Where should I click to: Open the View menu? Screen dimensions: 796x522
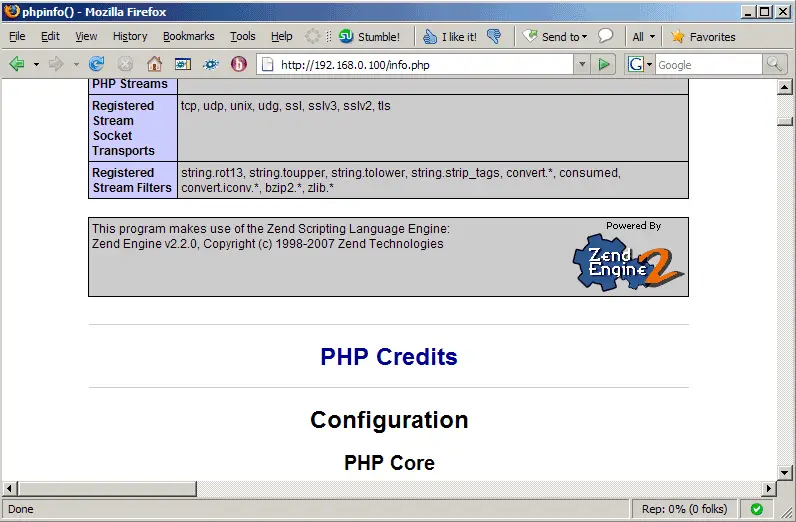(x=86, y=36)
